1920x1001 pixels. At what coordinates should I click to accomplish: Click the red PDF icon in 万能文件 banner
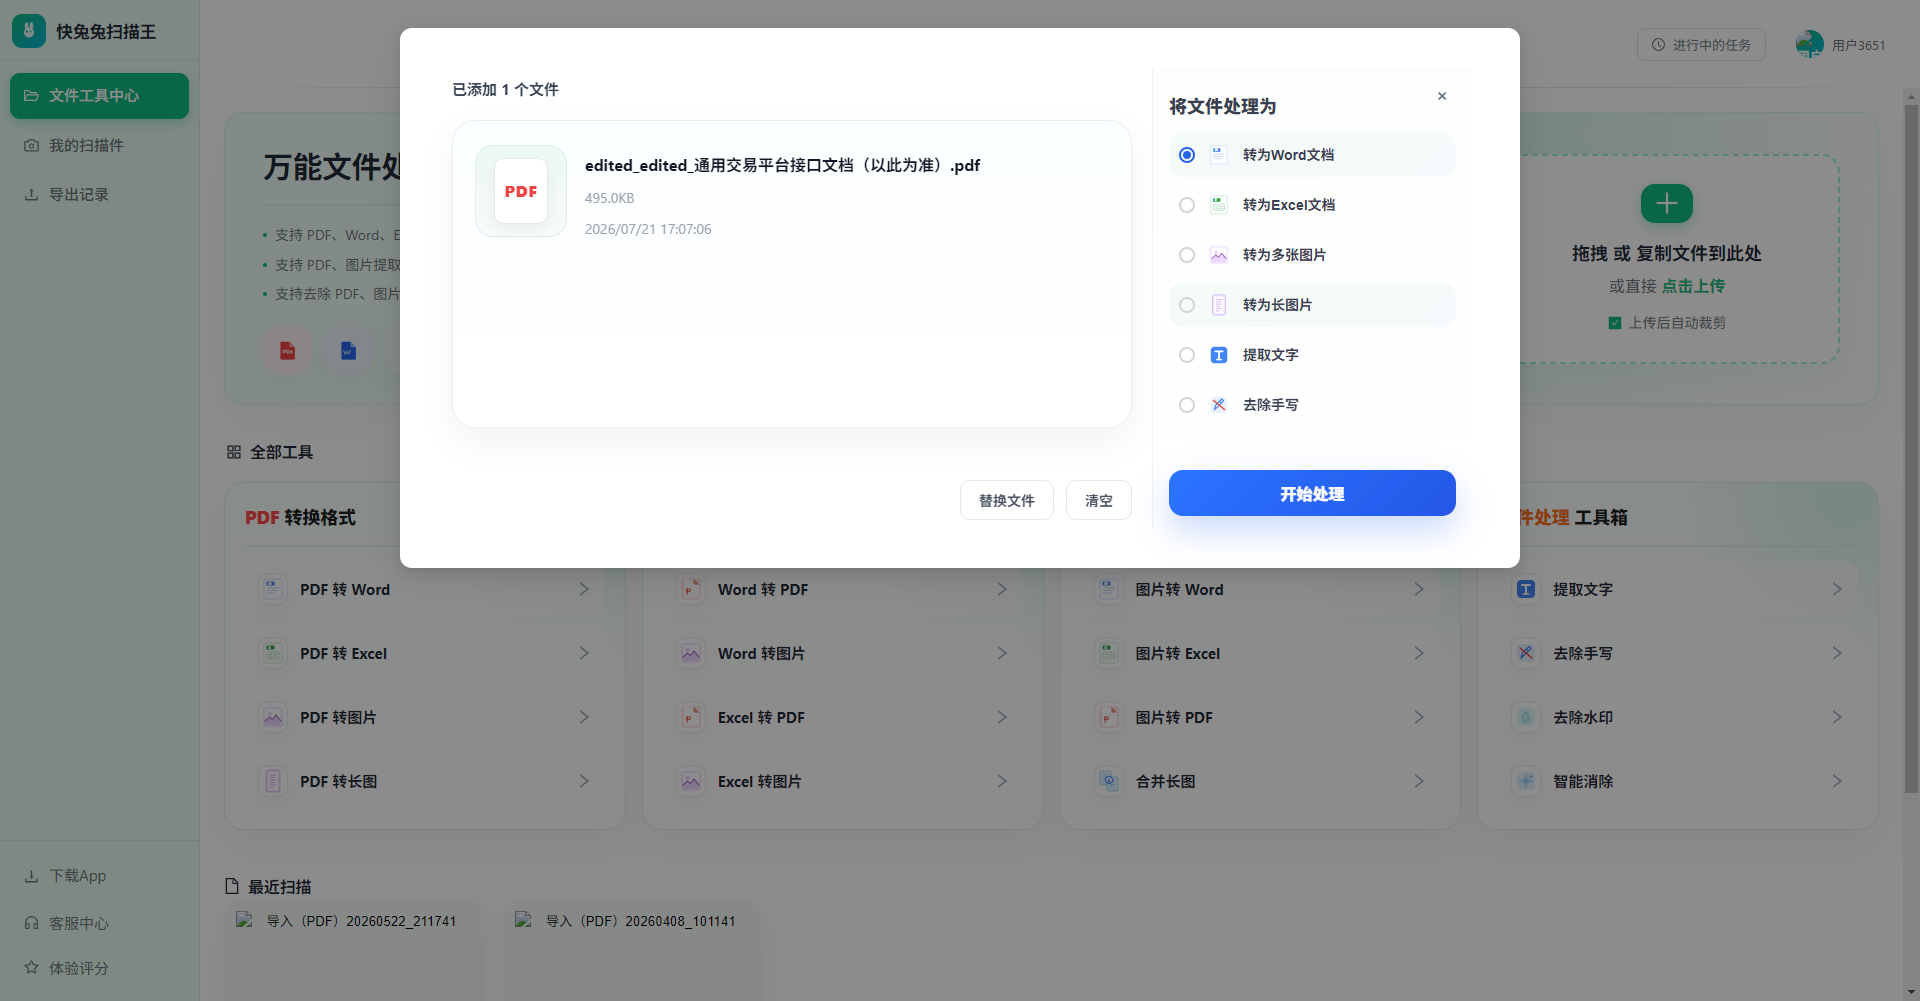tap(288, 351)
